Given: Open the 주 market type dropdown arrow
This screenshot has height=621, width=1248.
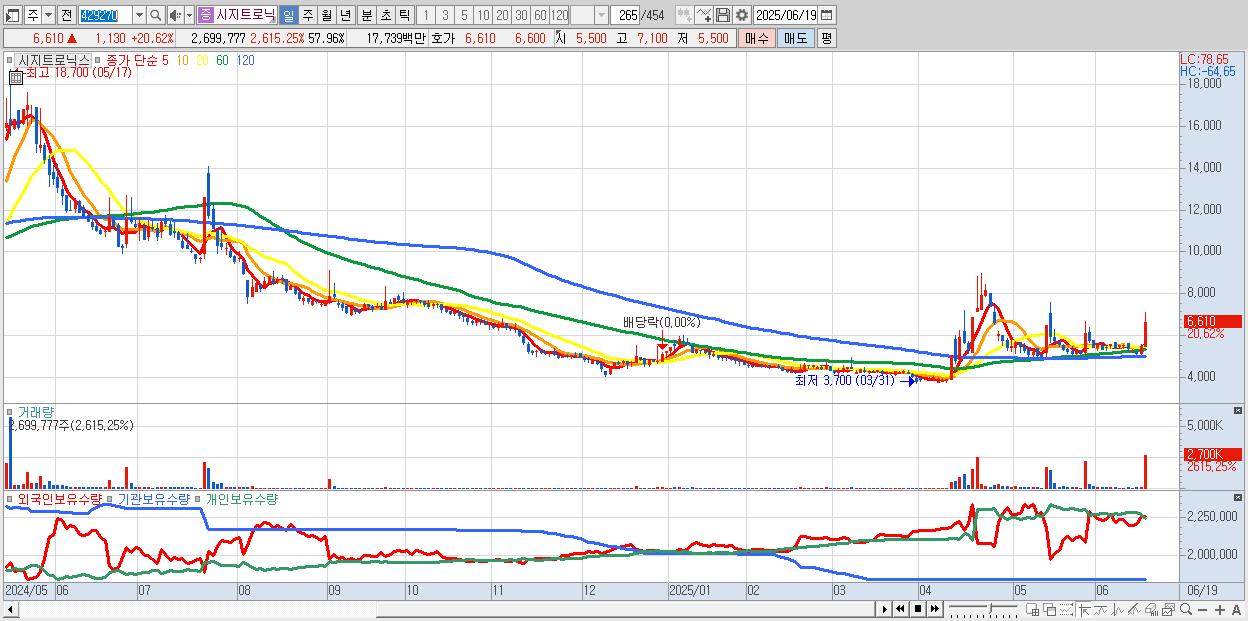Looking at the screenshot, I should (49, 15).
